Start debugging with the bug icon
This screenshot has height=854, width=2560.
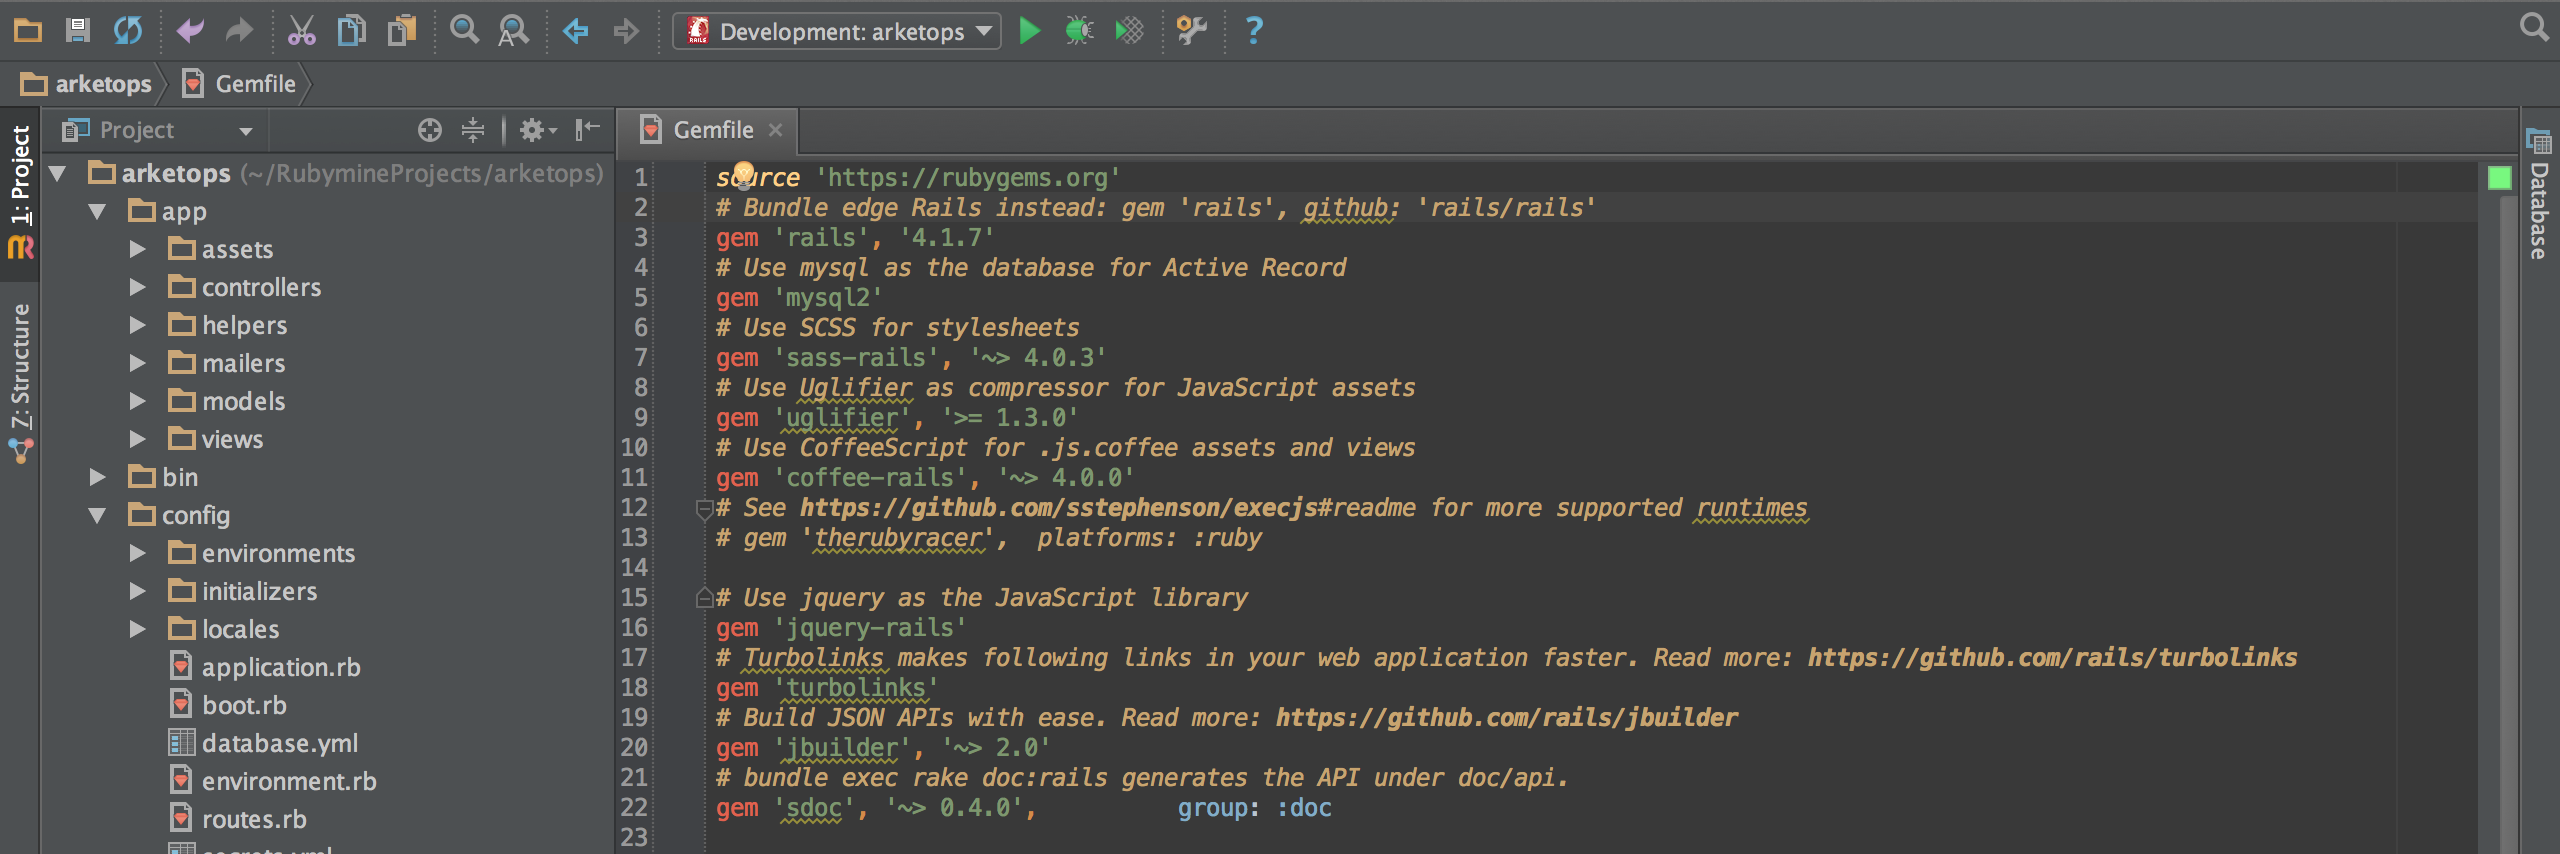click(x=1079, y=31)
